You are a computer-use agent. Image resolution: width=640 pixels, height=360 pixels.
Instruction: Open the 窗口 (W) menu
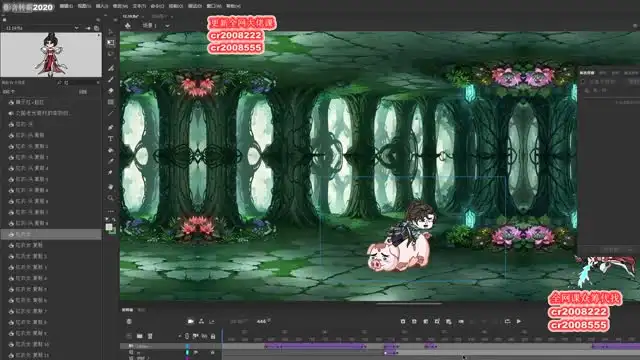(x=214, y=6)
